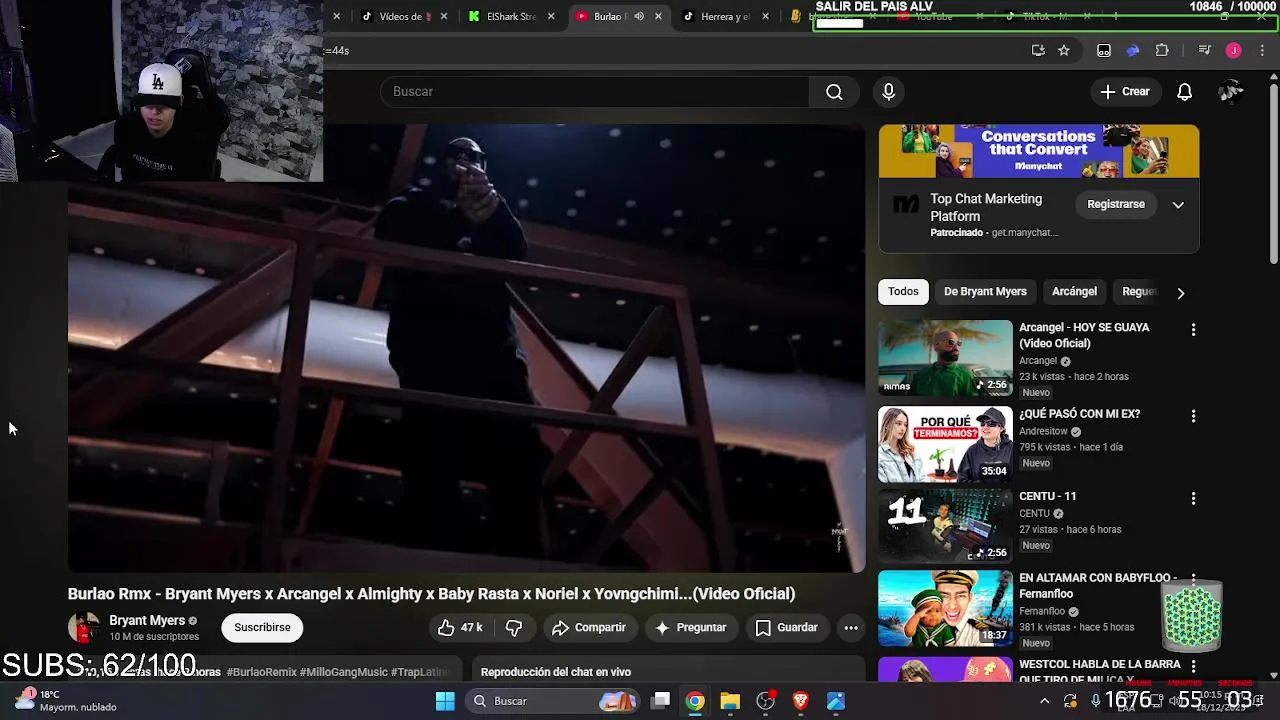This screenshot has width=1280, height=720.
Task: Click the Preguntar button
Action: (x=690, y=628)
